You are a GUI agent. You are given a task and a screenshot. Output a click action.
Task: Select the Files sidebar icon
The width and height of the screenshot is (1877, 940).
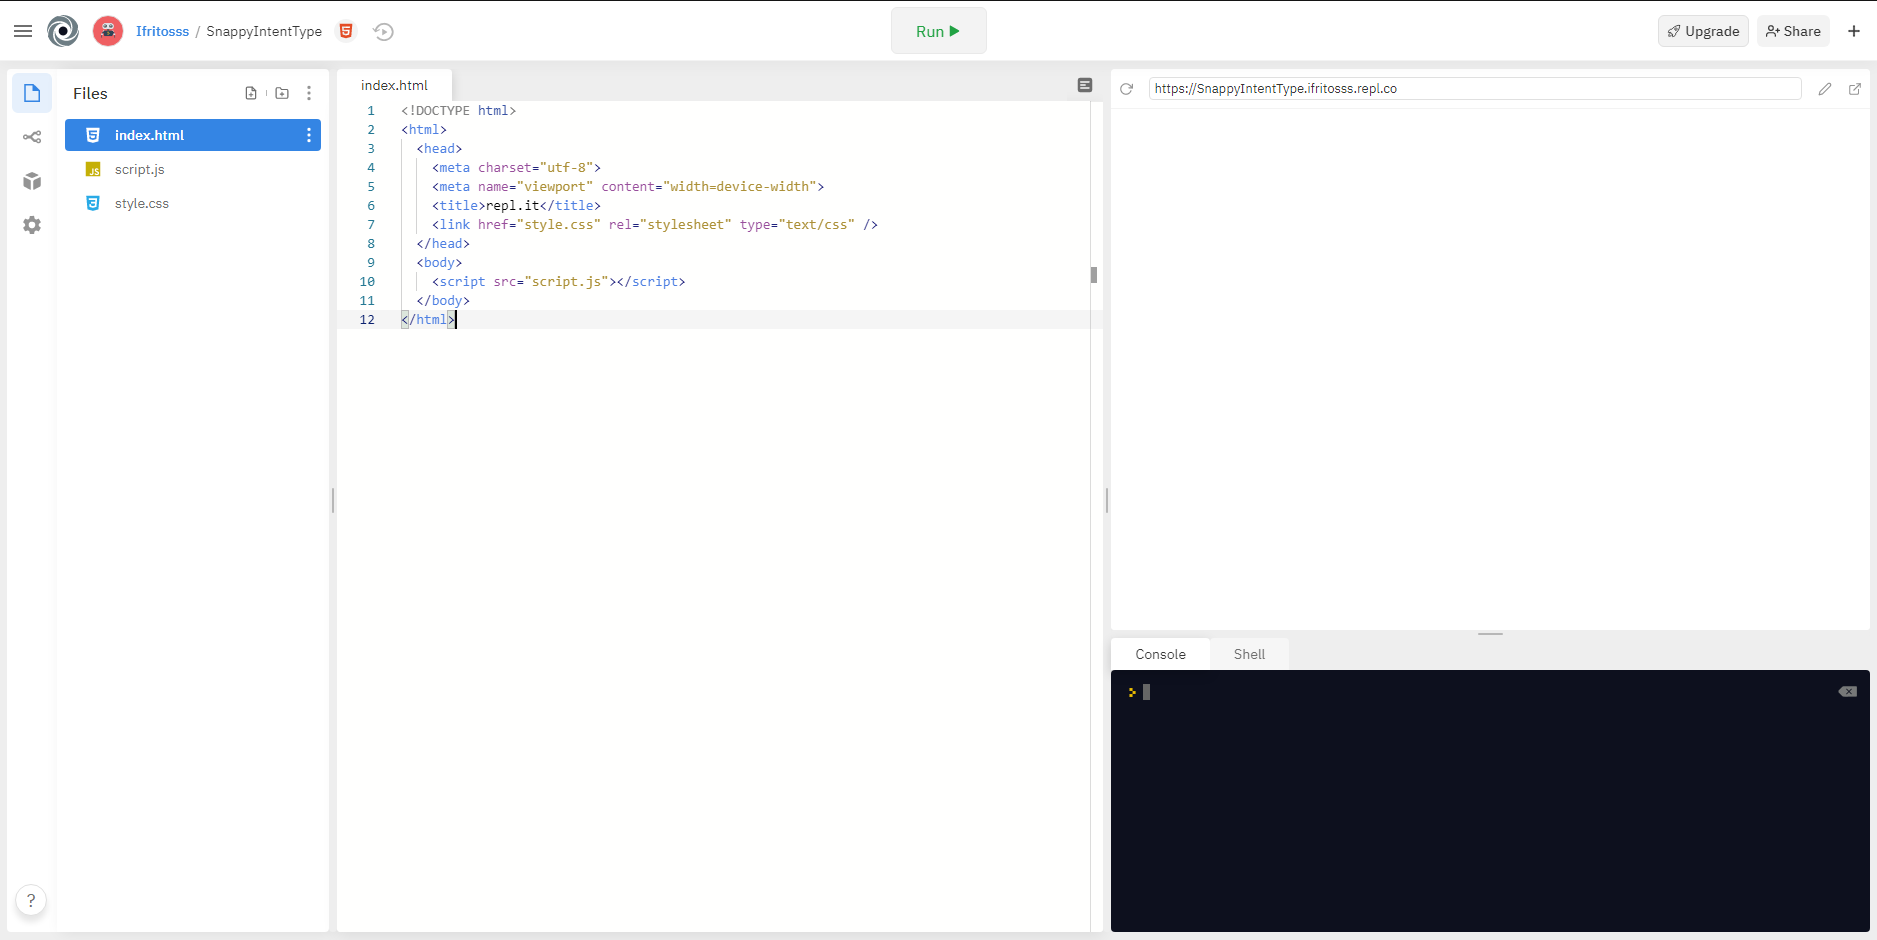click(32, 93)
